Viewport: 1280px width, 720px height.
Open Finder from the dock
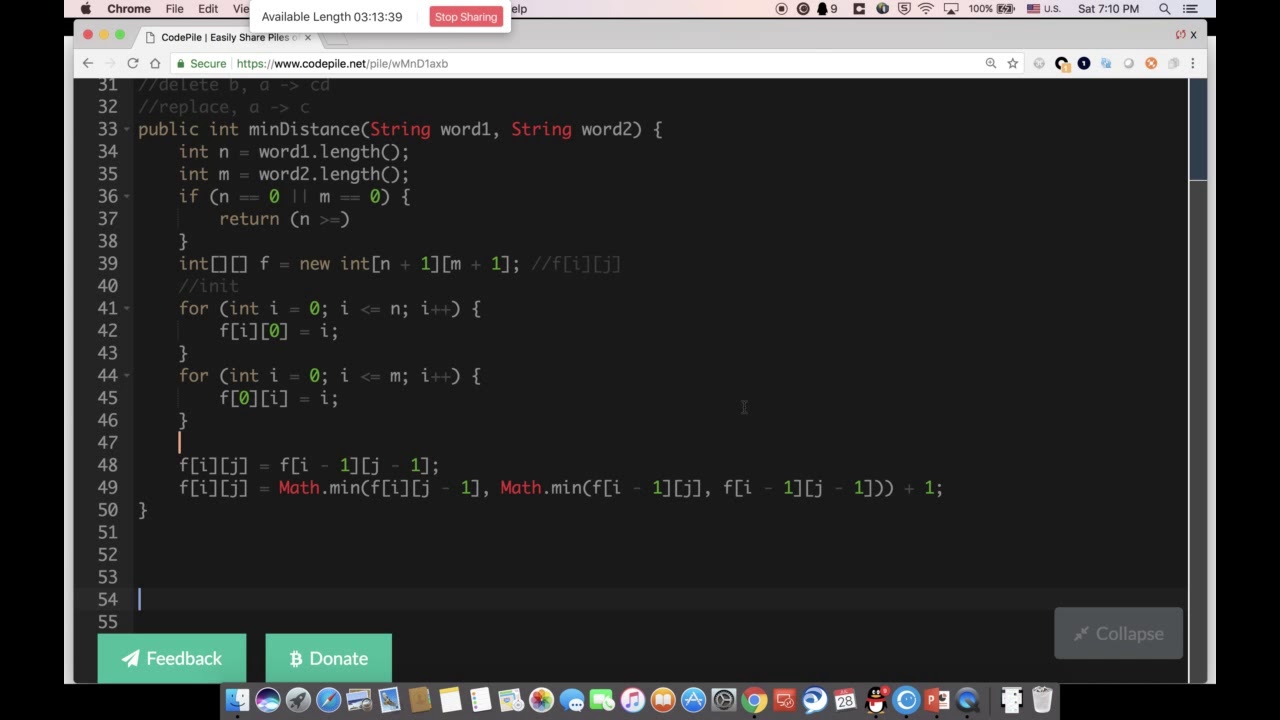[236, 700]
